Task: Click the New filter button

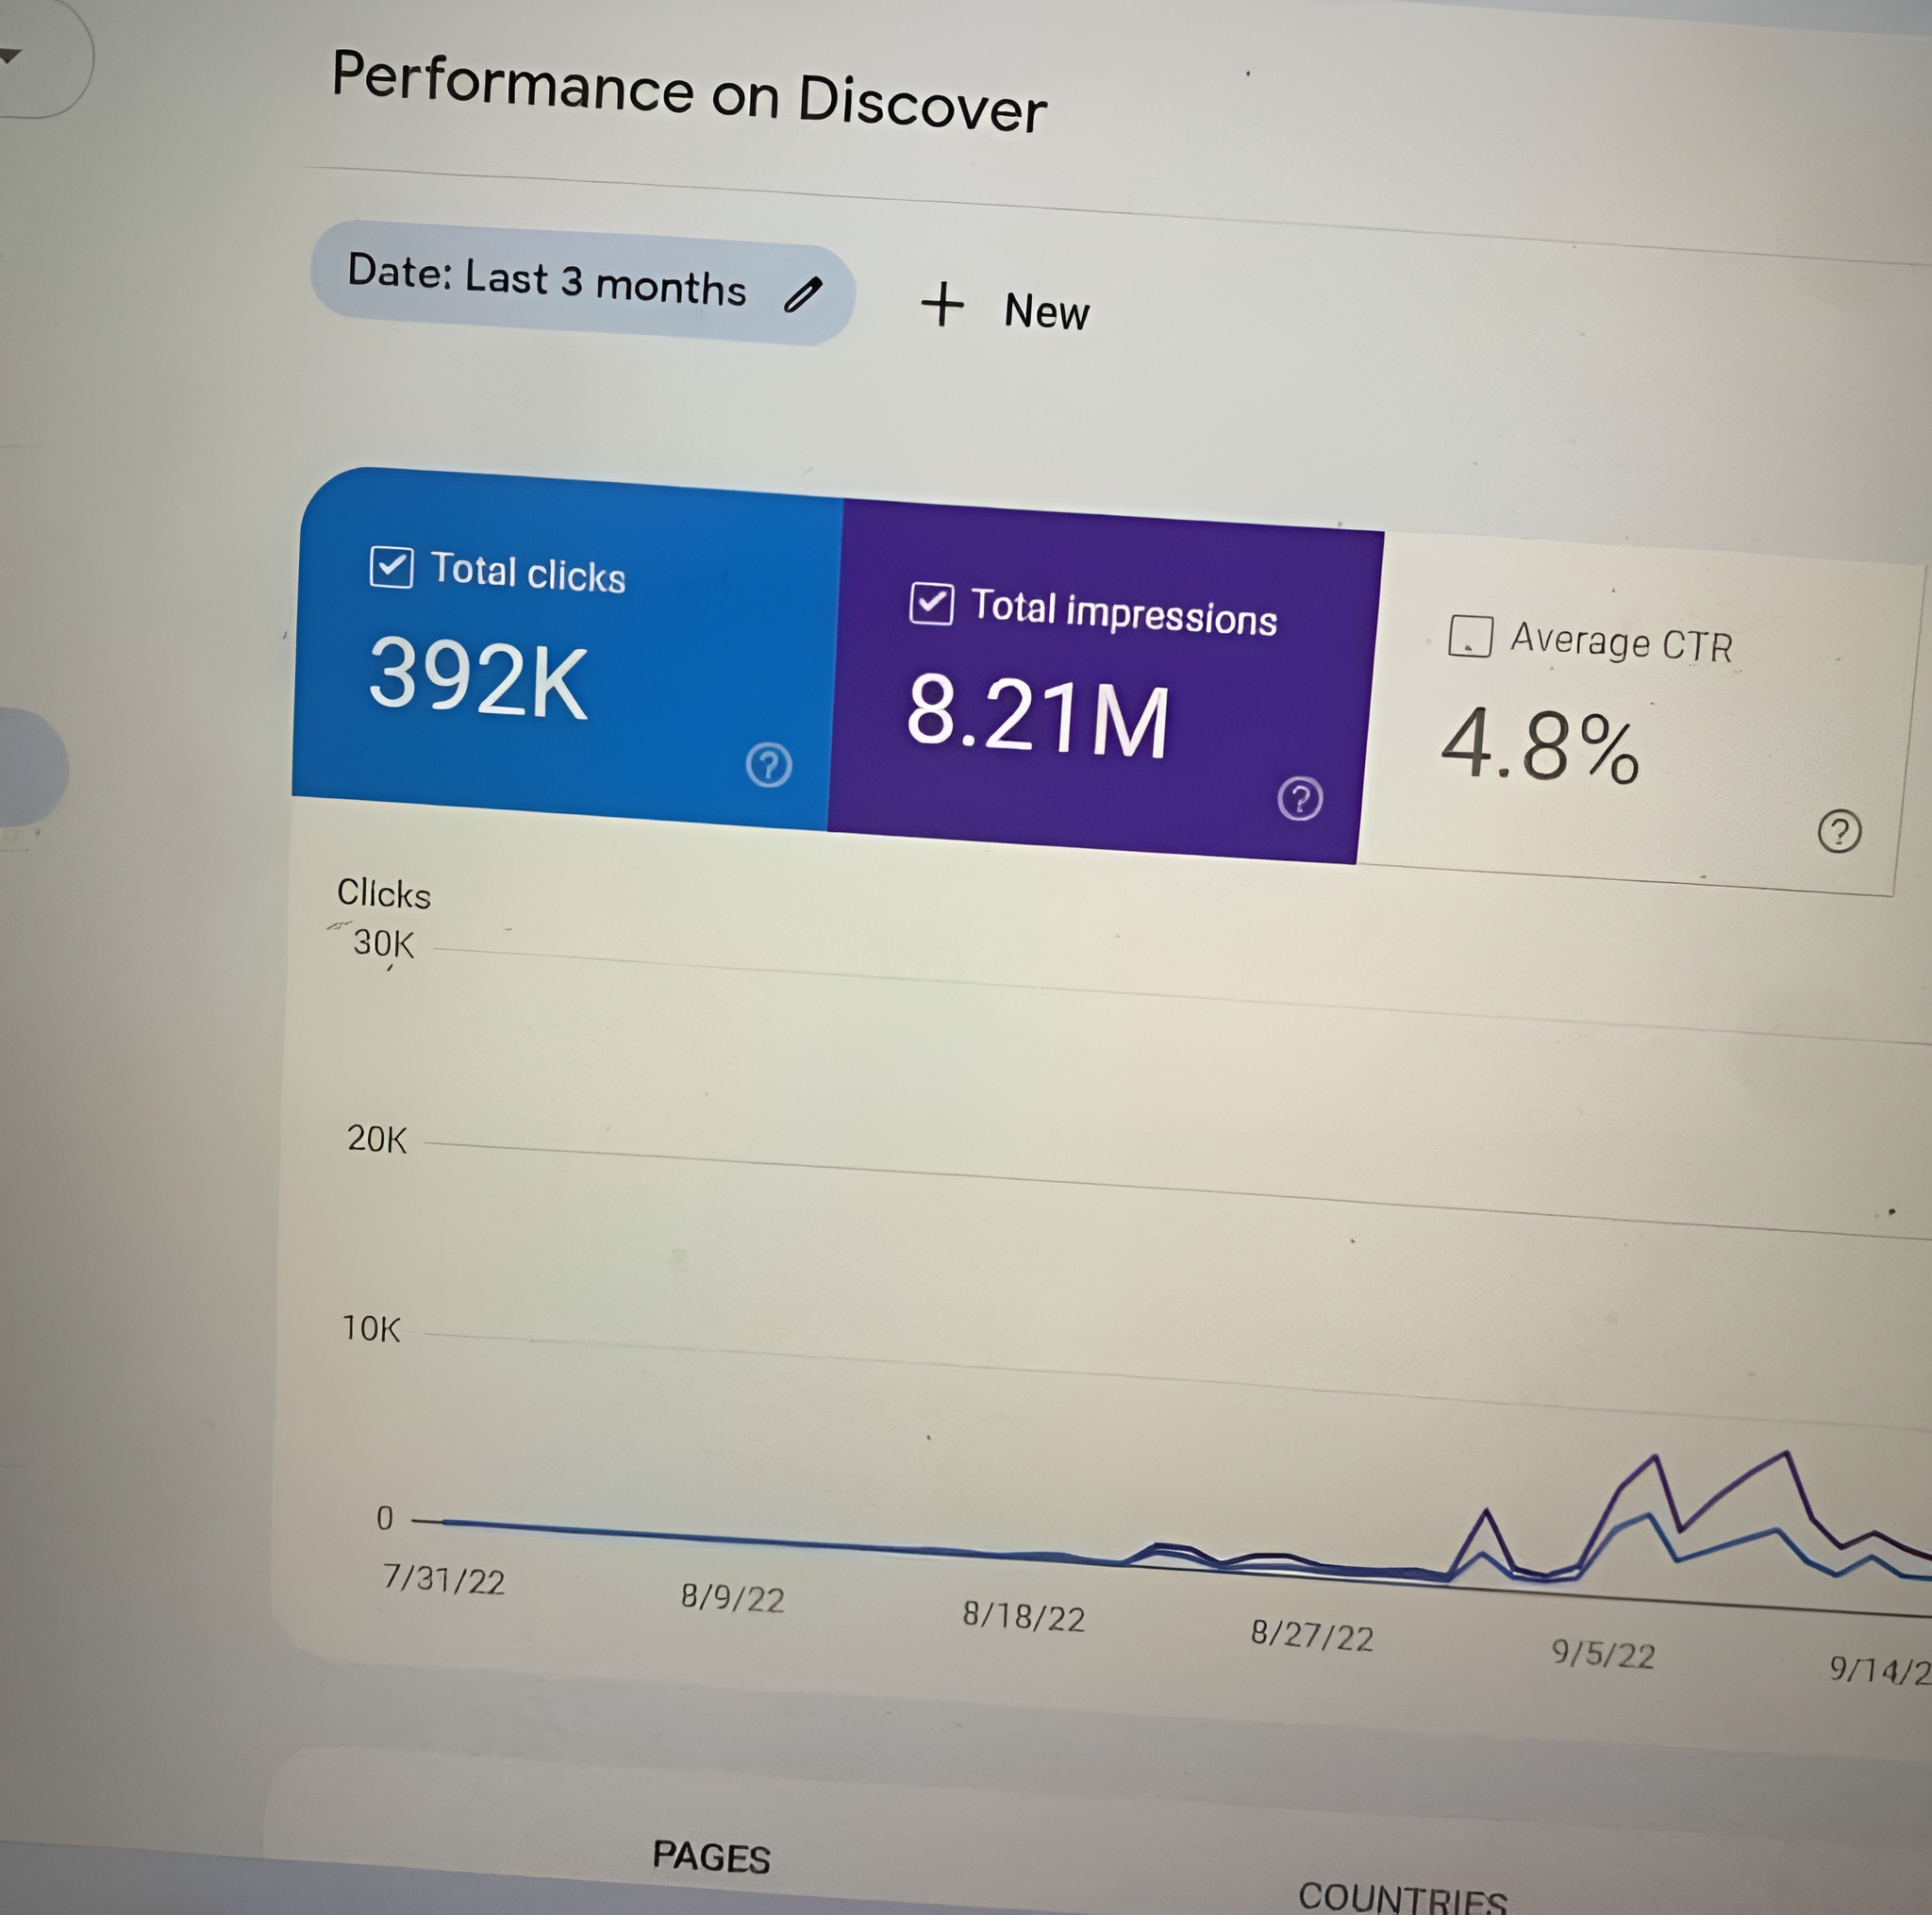Action: [1046, 311]
